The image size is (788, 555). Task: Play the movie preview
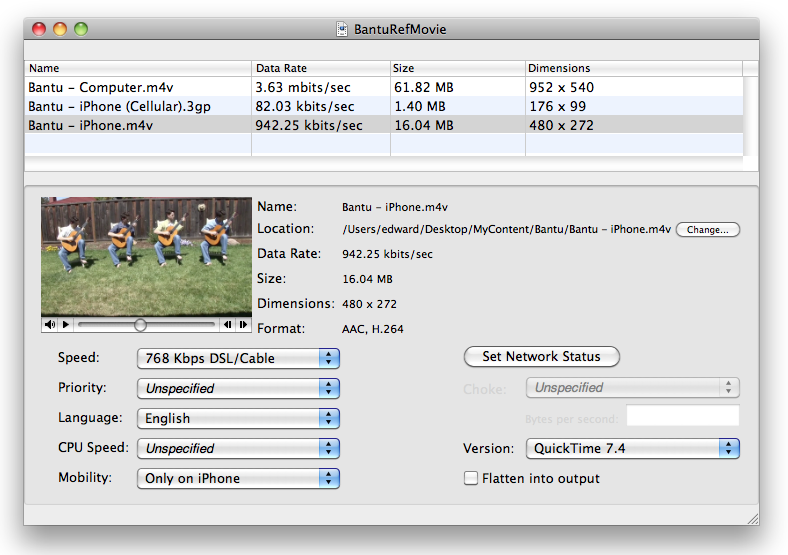click(66, 325)
